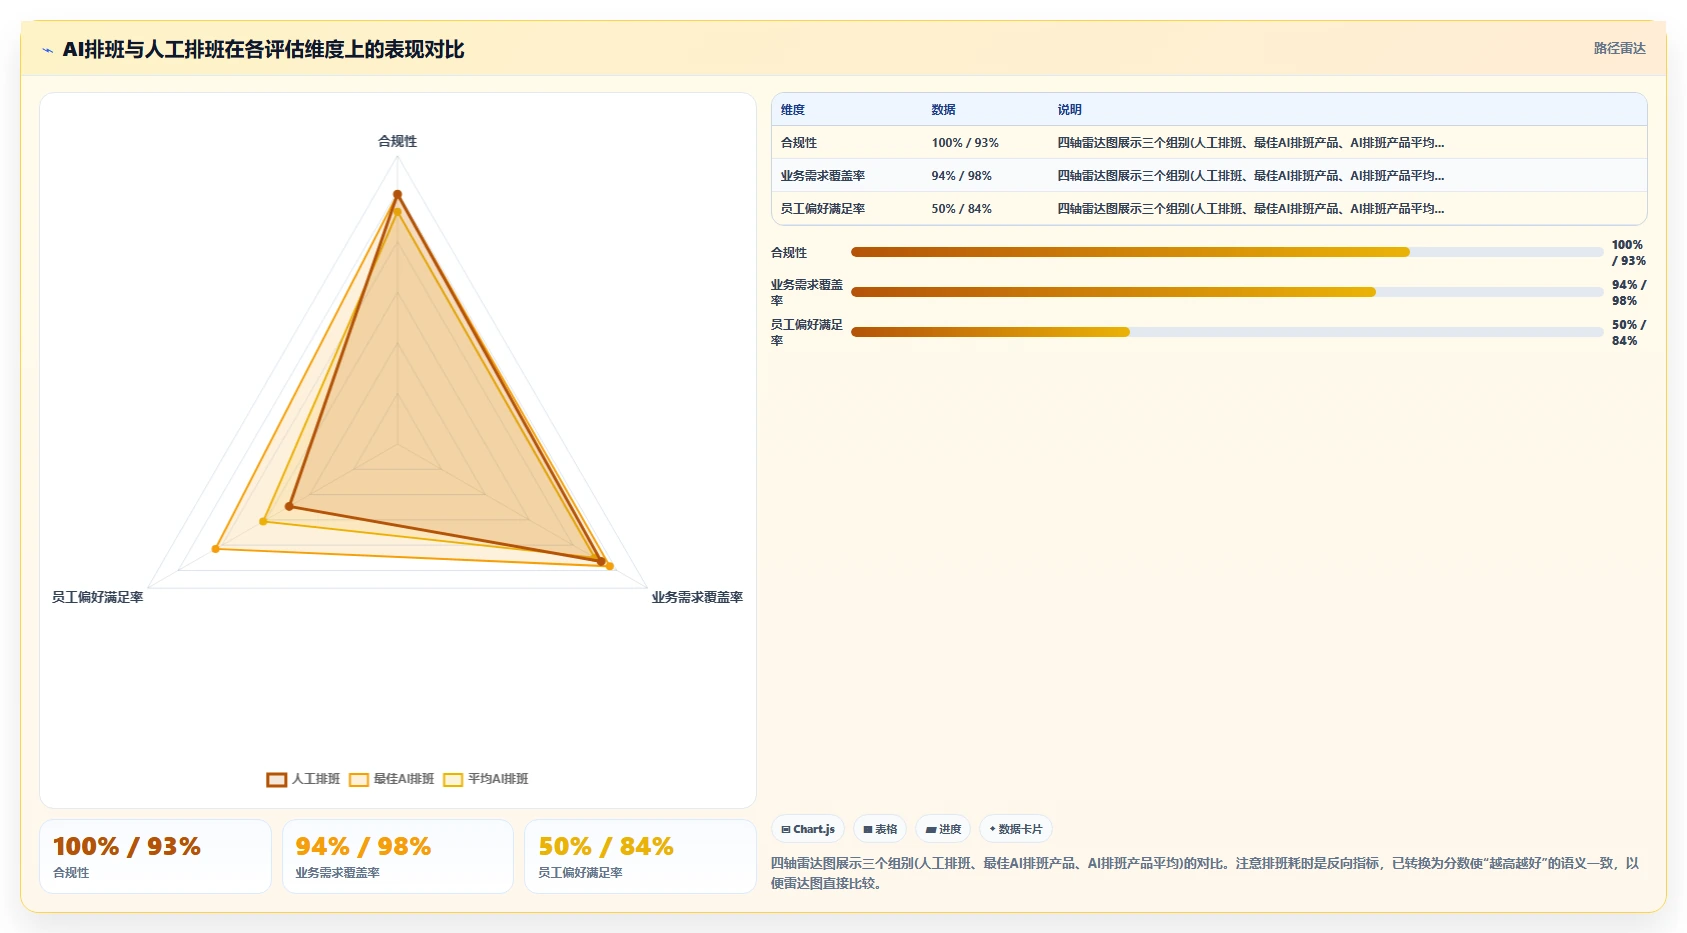The height and width of the screenshot is (933, 1687).
Task: Click the 表格 tag chip
Action: pyautogui.click(x=880, y=829)
